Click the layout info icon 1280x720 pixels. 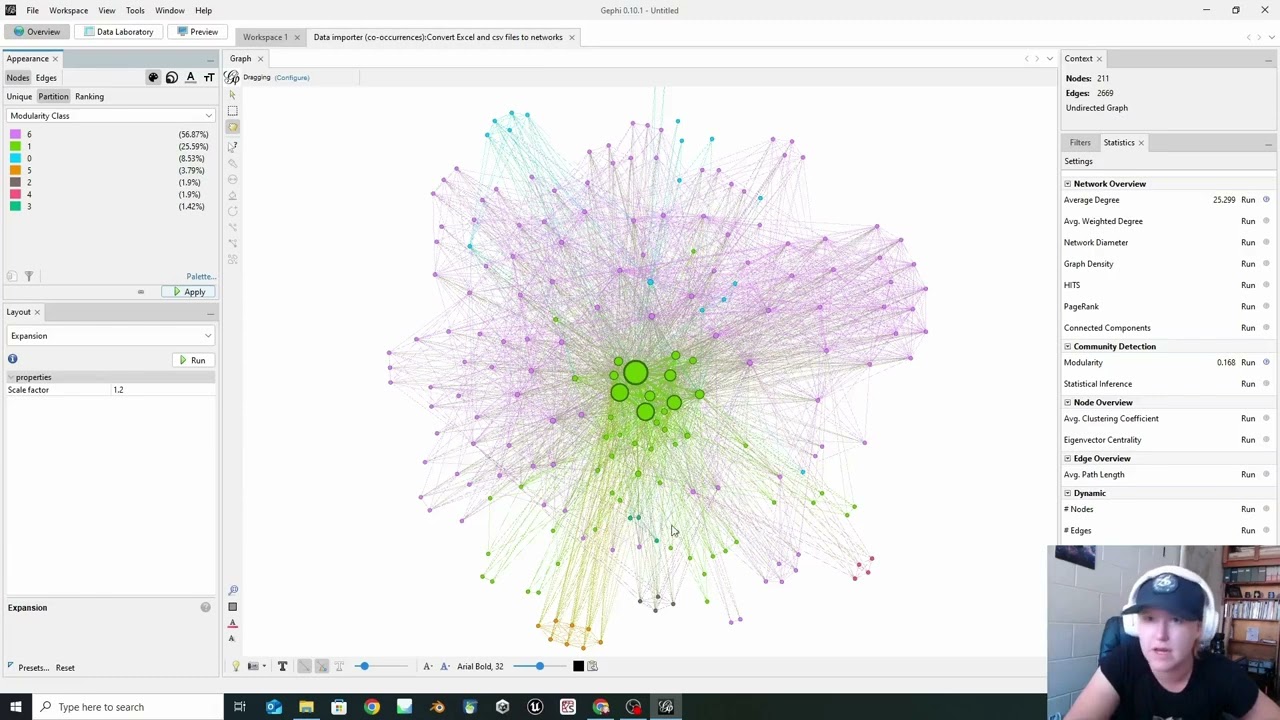(x=12, y=358)
